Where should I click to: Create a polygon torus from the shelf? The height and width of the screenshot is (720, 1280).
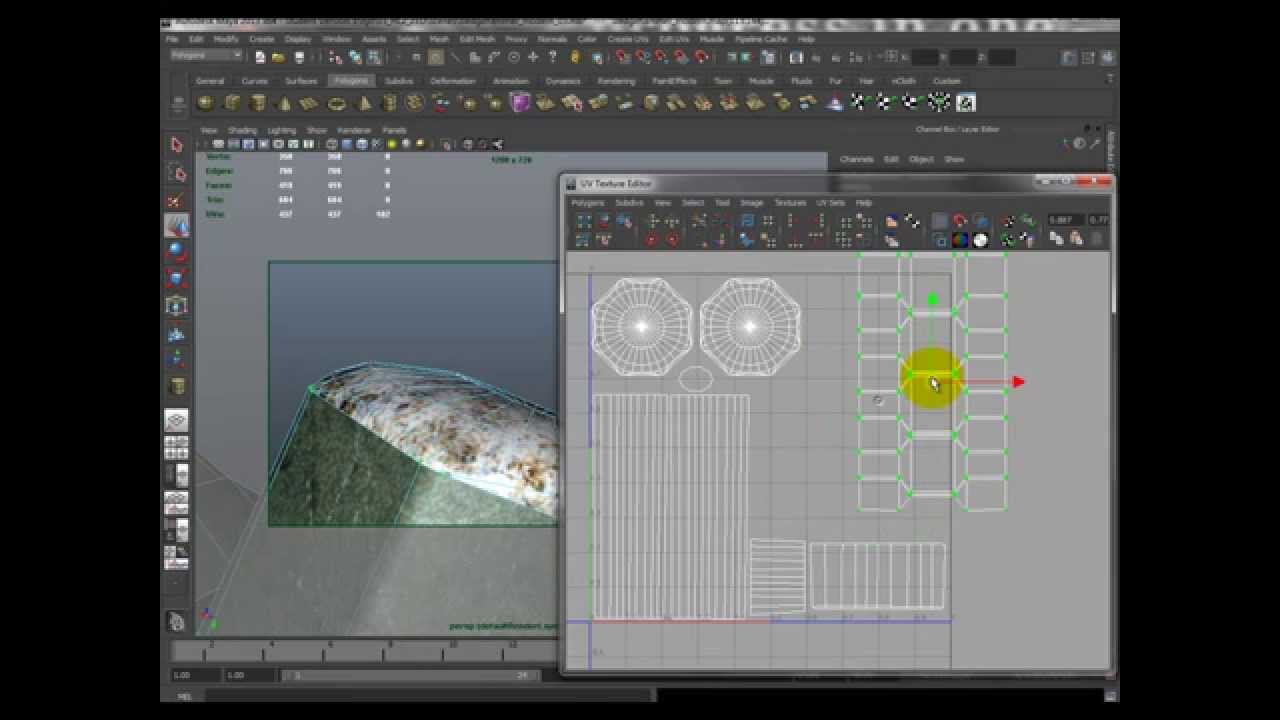(x=336, y=102)
